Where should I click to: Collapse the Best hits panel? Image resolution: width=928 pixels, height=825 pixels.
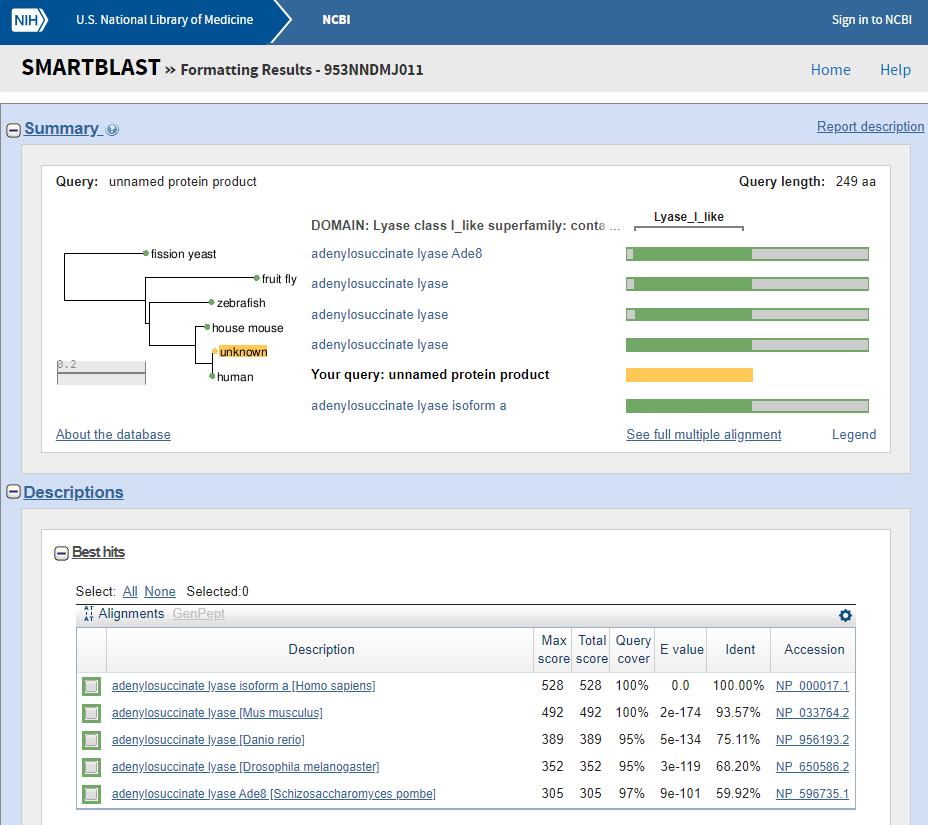click(x=62, y=553)
